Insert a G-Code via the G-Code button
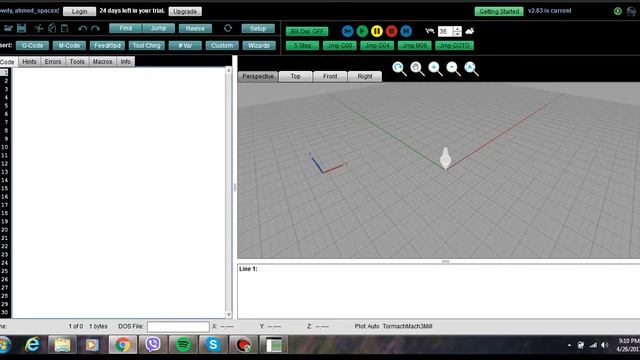Image resolution: width=640 pixels, height=360 pixels. click(33, 45)
